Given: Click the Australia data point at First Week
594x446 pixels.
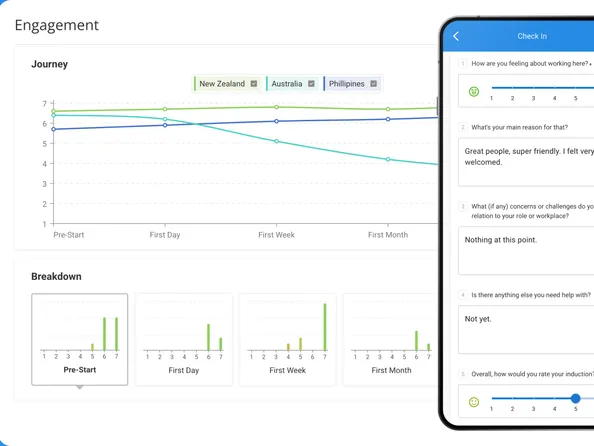Looking at the screenshot, I should pos(277,141).
